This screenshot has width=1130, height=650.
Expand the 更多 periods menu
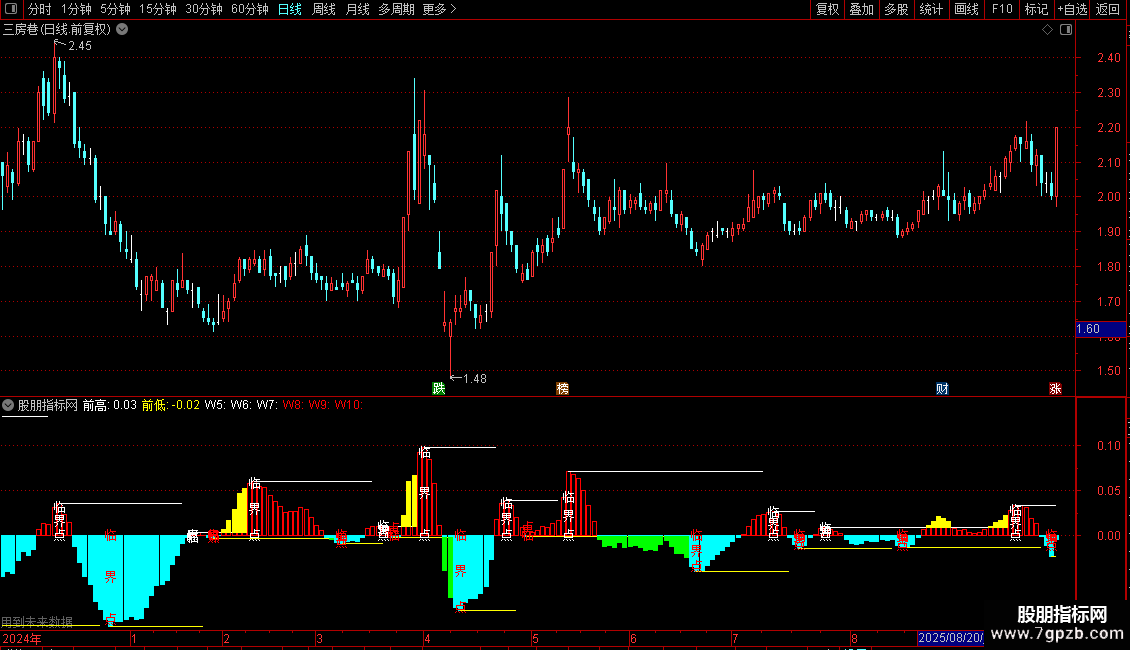pyautogui.click(x=440, y=9)
